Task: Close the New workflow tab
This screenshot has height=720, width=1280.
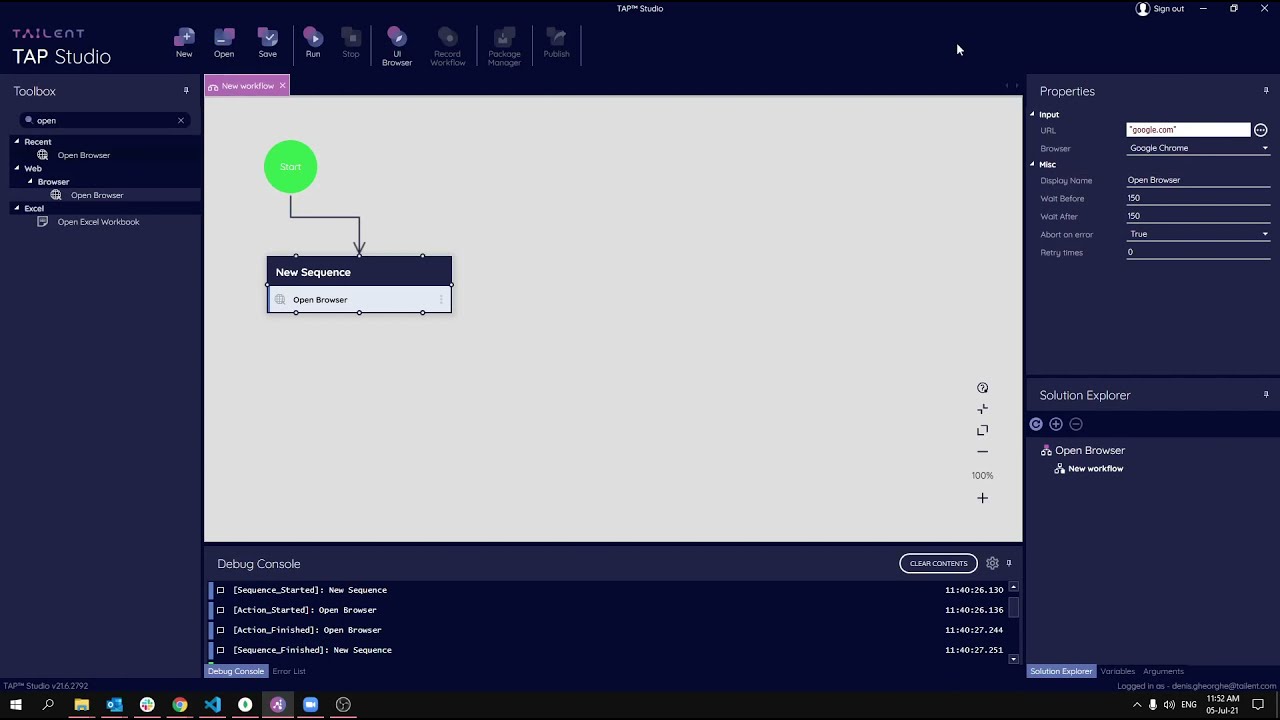Action: pyautogui.click(x=283, y=86)
